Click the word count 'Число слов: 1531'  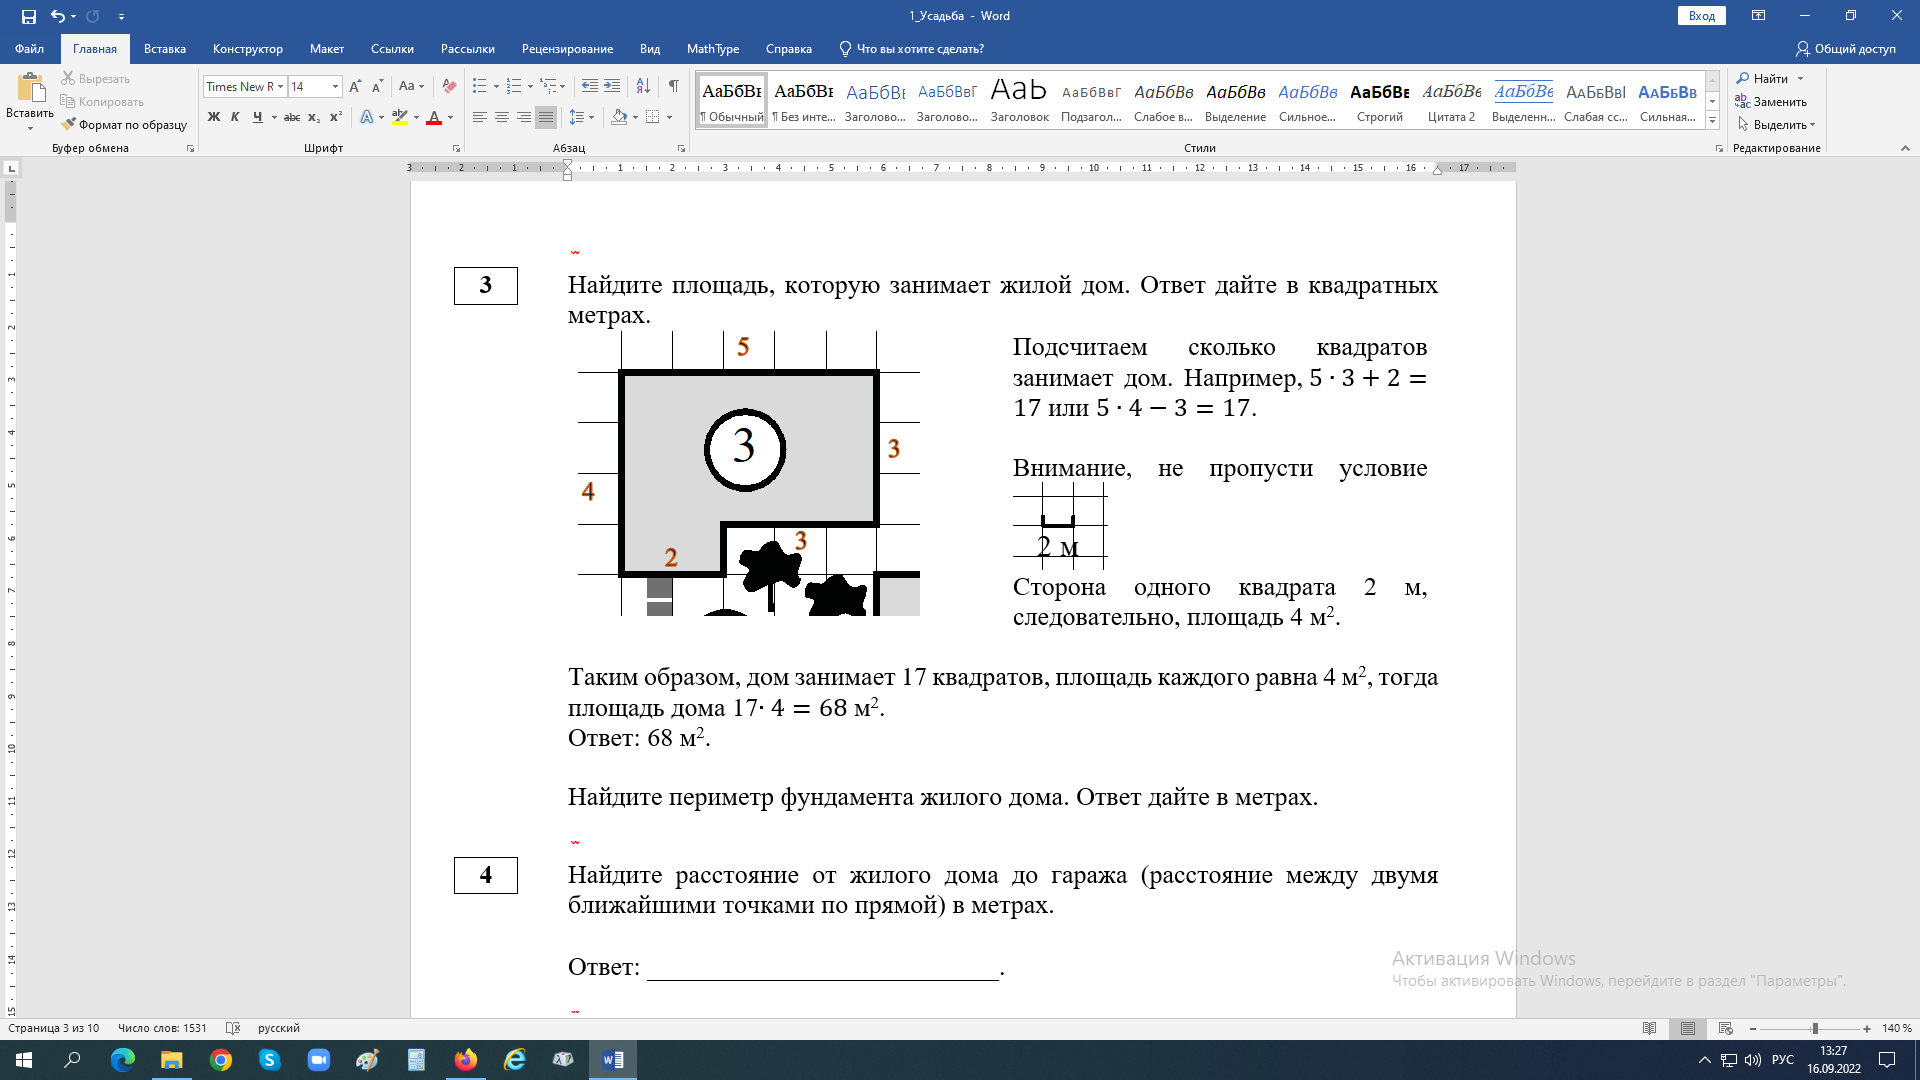[x=162, y=1029]
